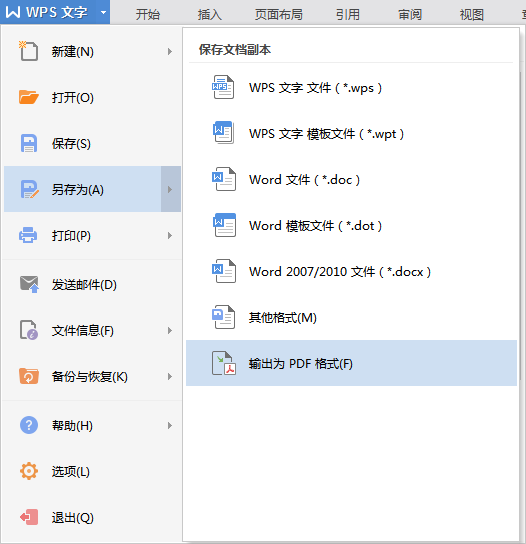Image resolution: width=526 pixels, height=544 pixels.
Task: Click the Word .doc file icon
Action: click(x=224, y=179)
